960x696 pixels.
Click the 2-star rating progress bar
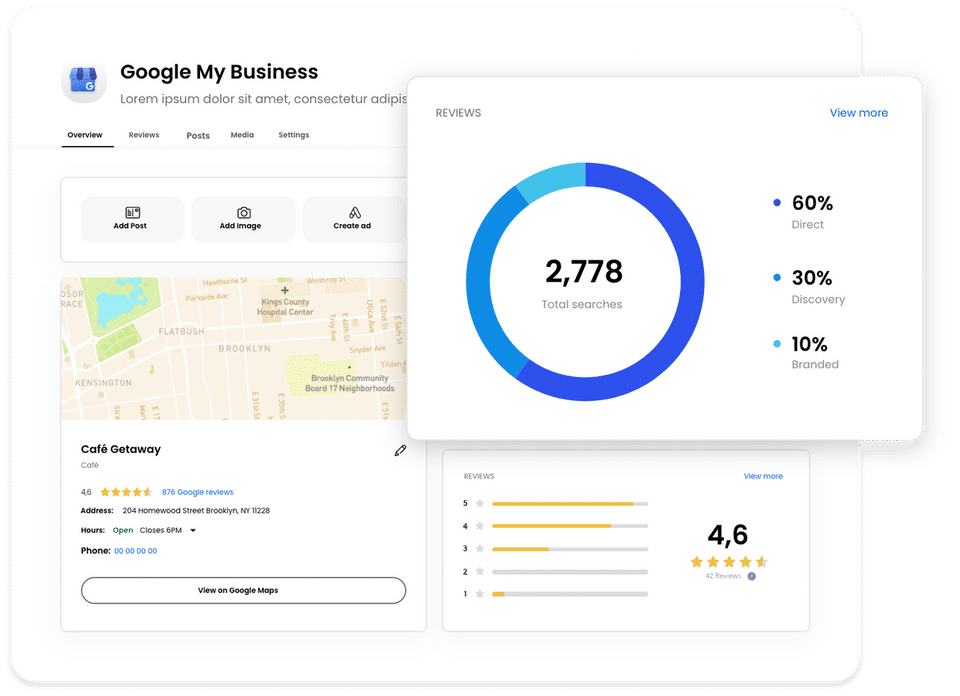pos(570,572)
